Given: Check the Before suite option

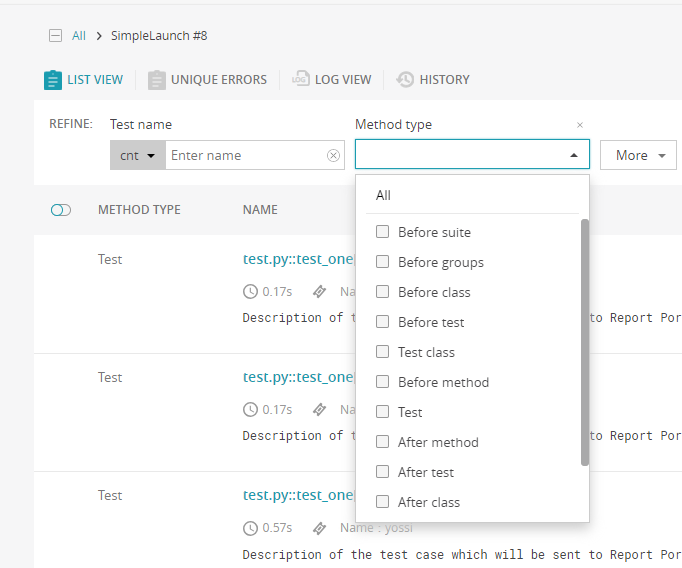Looking at the screenshot, I should [x=382, y=231].
